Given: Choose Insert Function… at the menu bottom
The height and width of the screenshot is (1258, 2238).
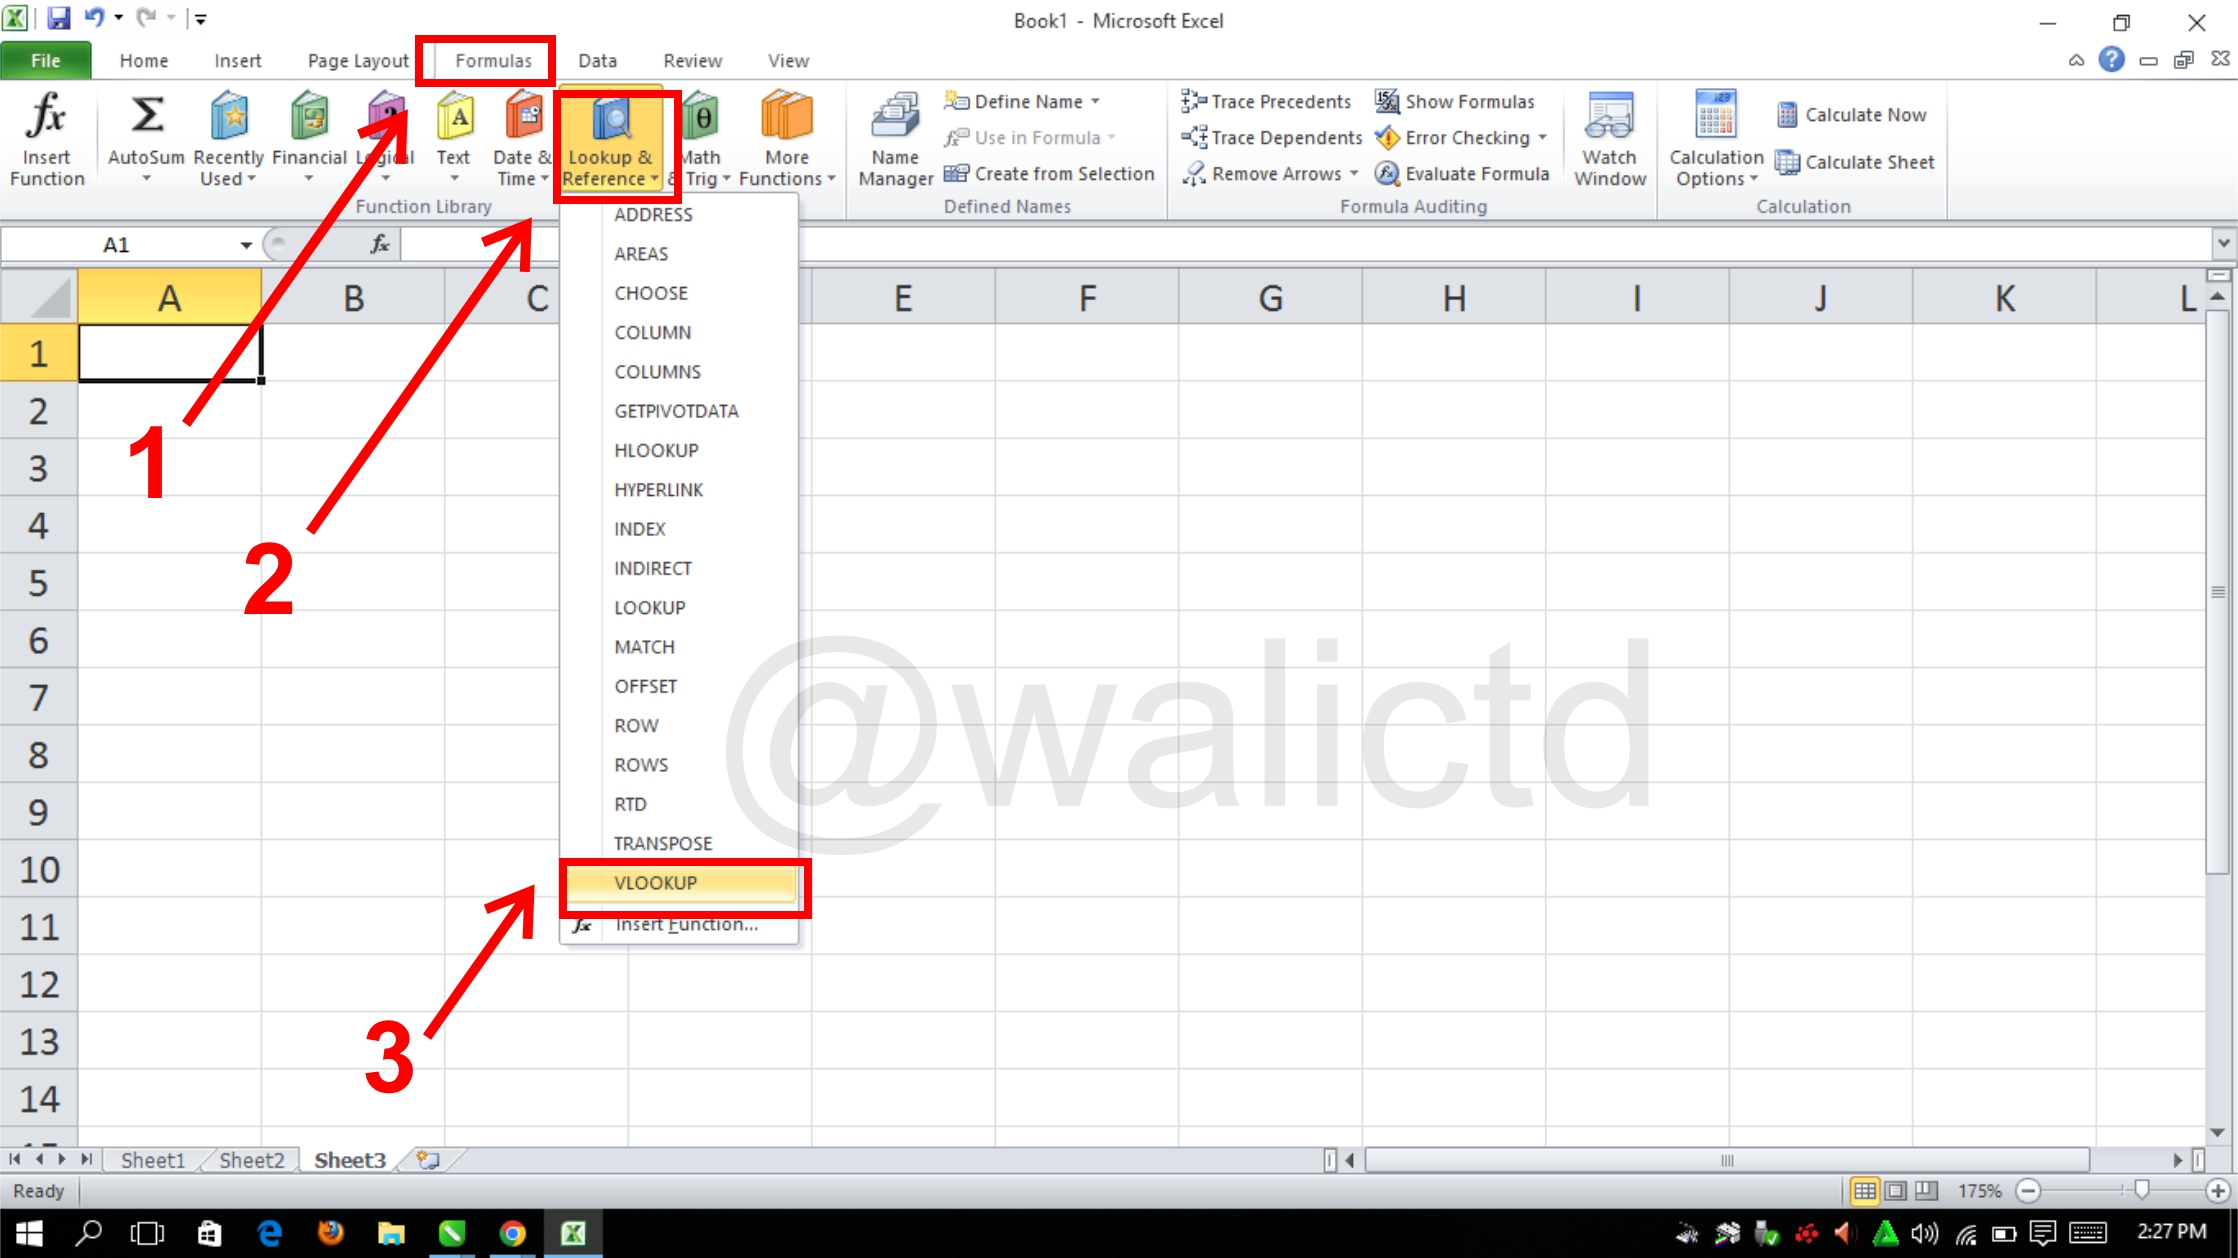Looking at the screenshot, I should point(684,924).
